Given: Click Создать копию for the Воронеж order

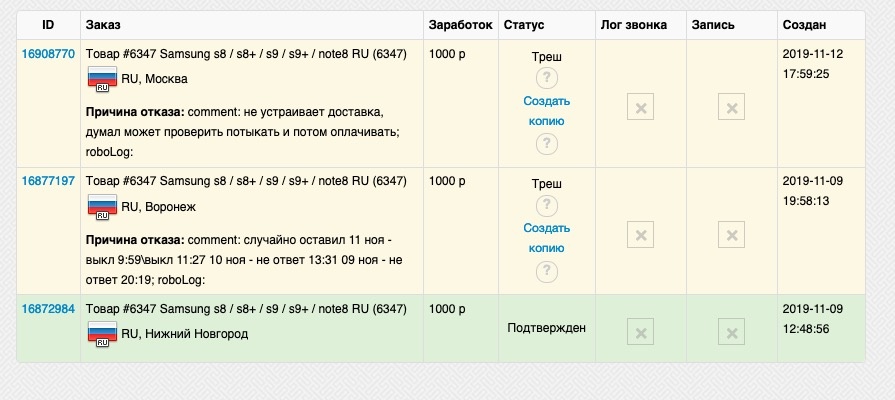Looking at the screenshot, I should tap(546, 238).
